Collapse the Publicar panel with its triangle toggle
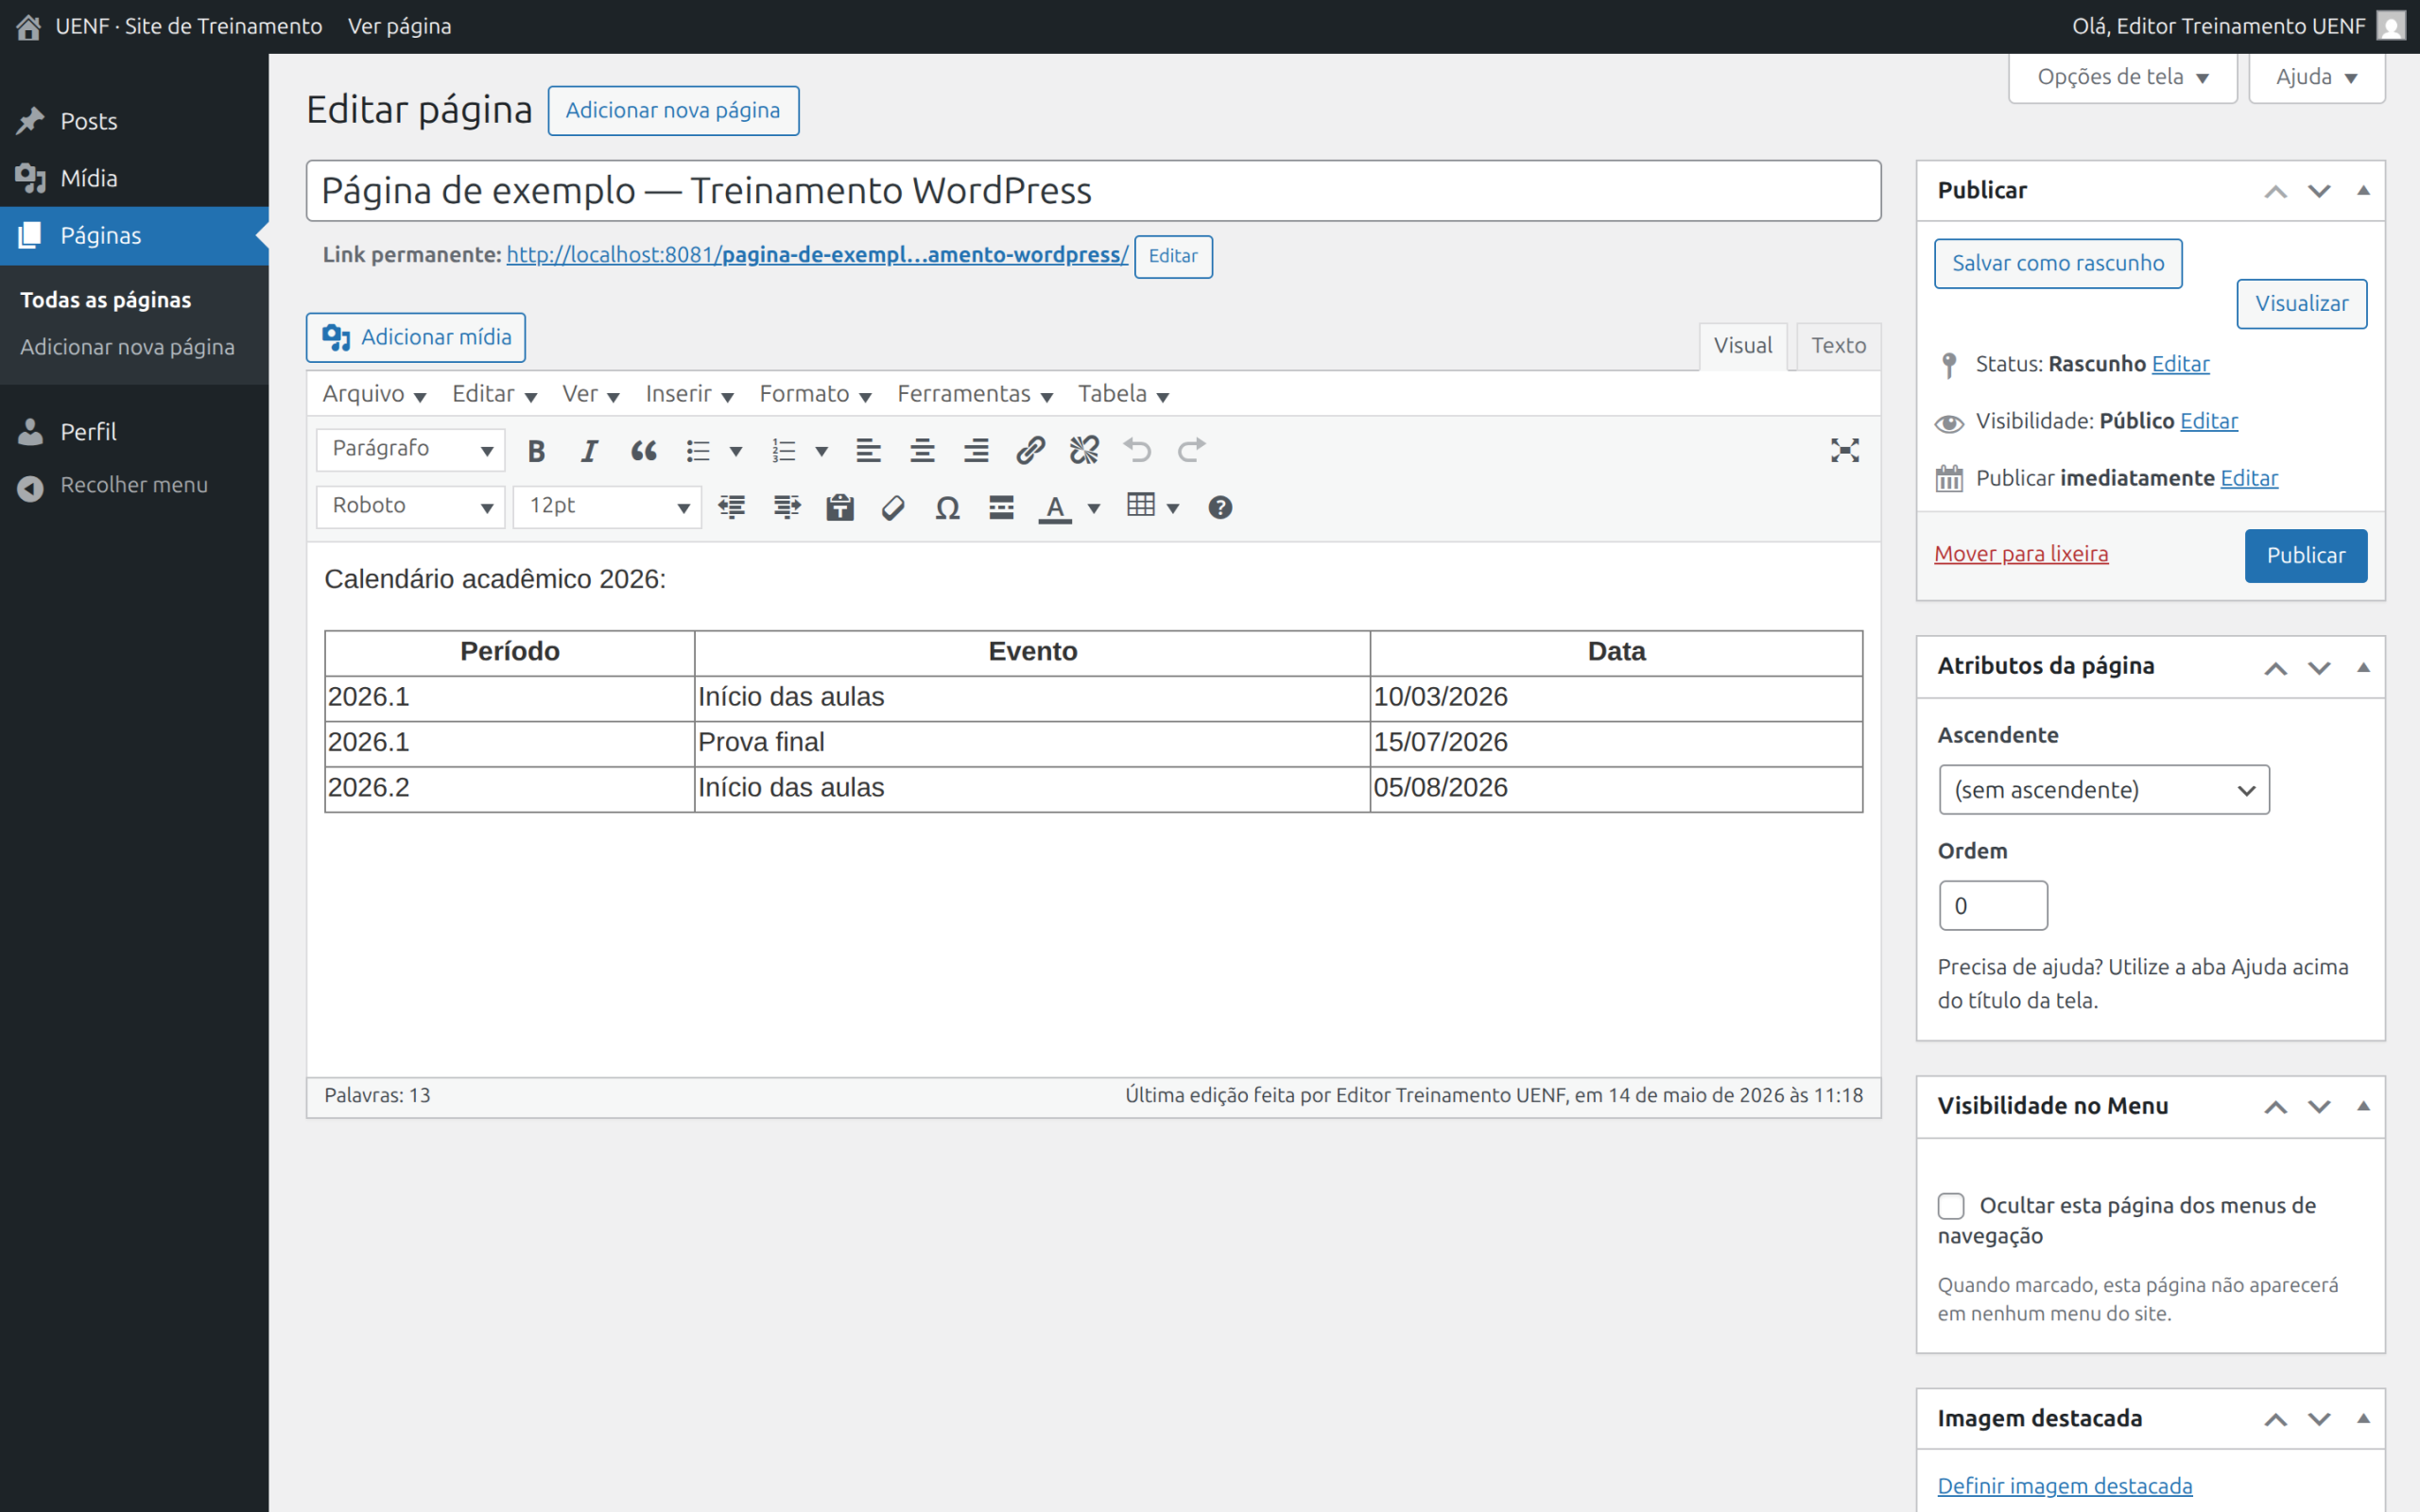Viewport: 2420px width, 1512px height. pos(2364,190)
